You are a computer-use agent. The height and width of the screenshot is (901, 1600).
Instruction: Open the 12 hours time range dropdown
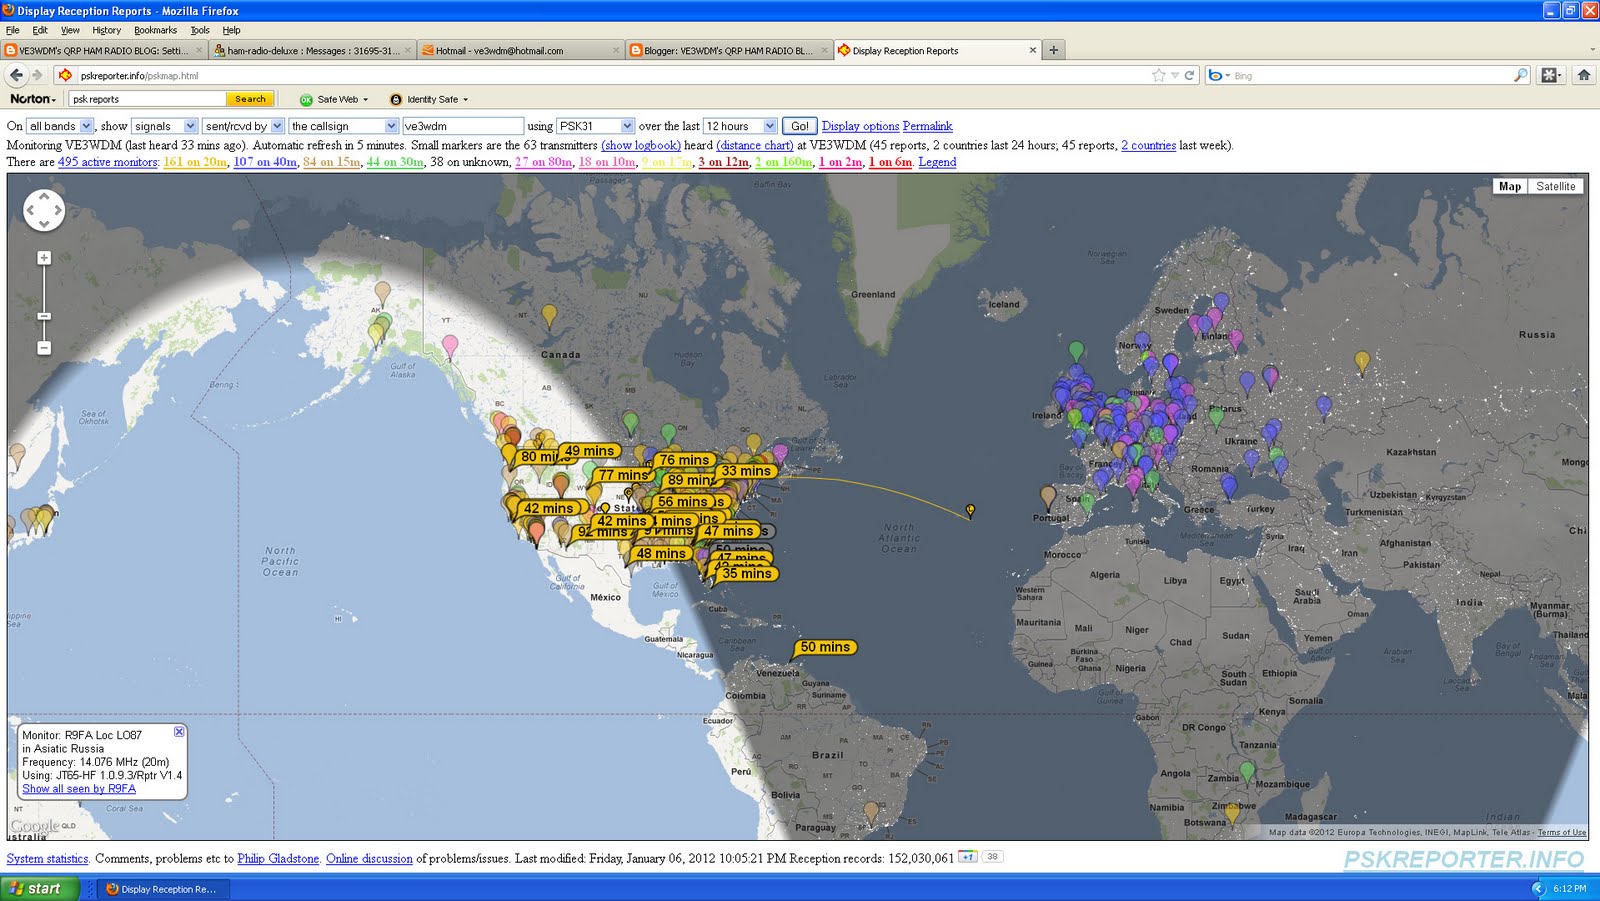tap(738, 126)
